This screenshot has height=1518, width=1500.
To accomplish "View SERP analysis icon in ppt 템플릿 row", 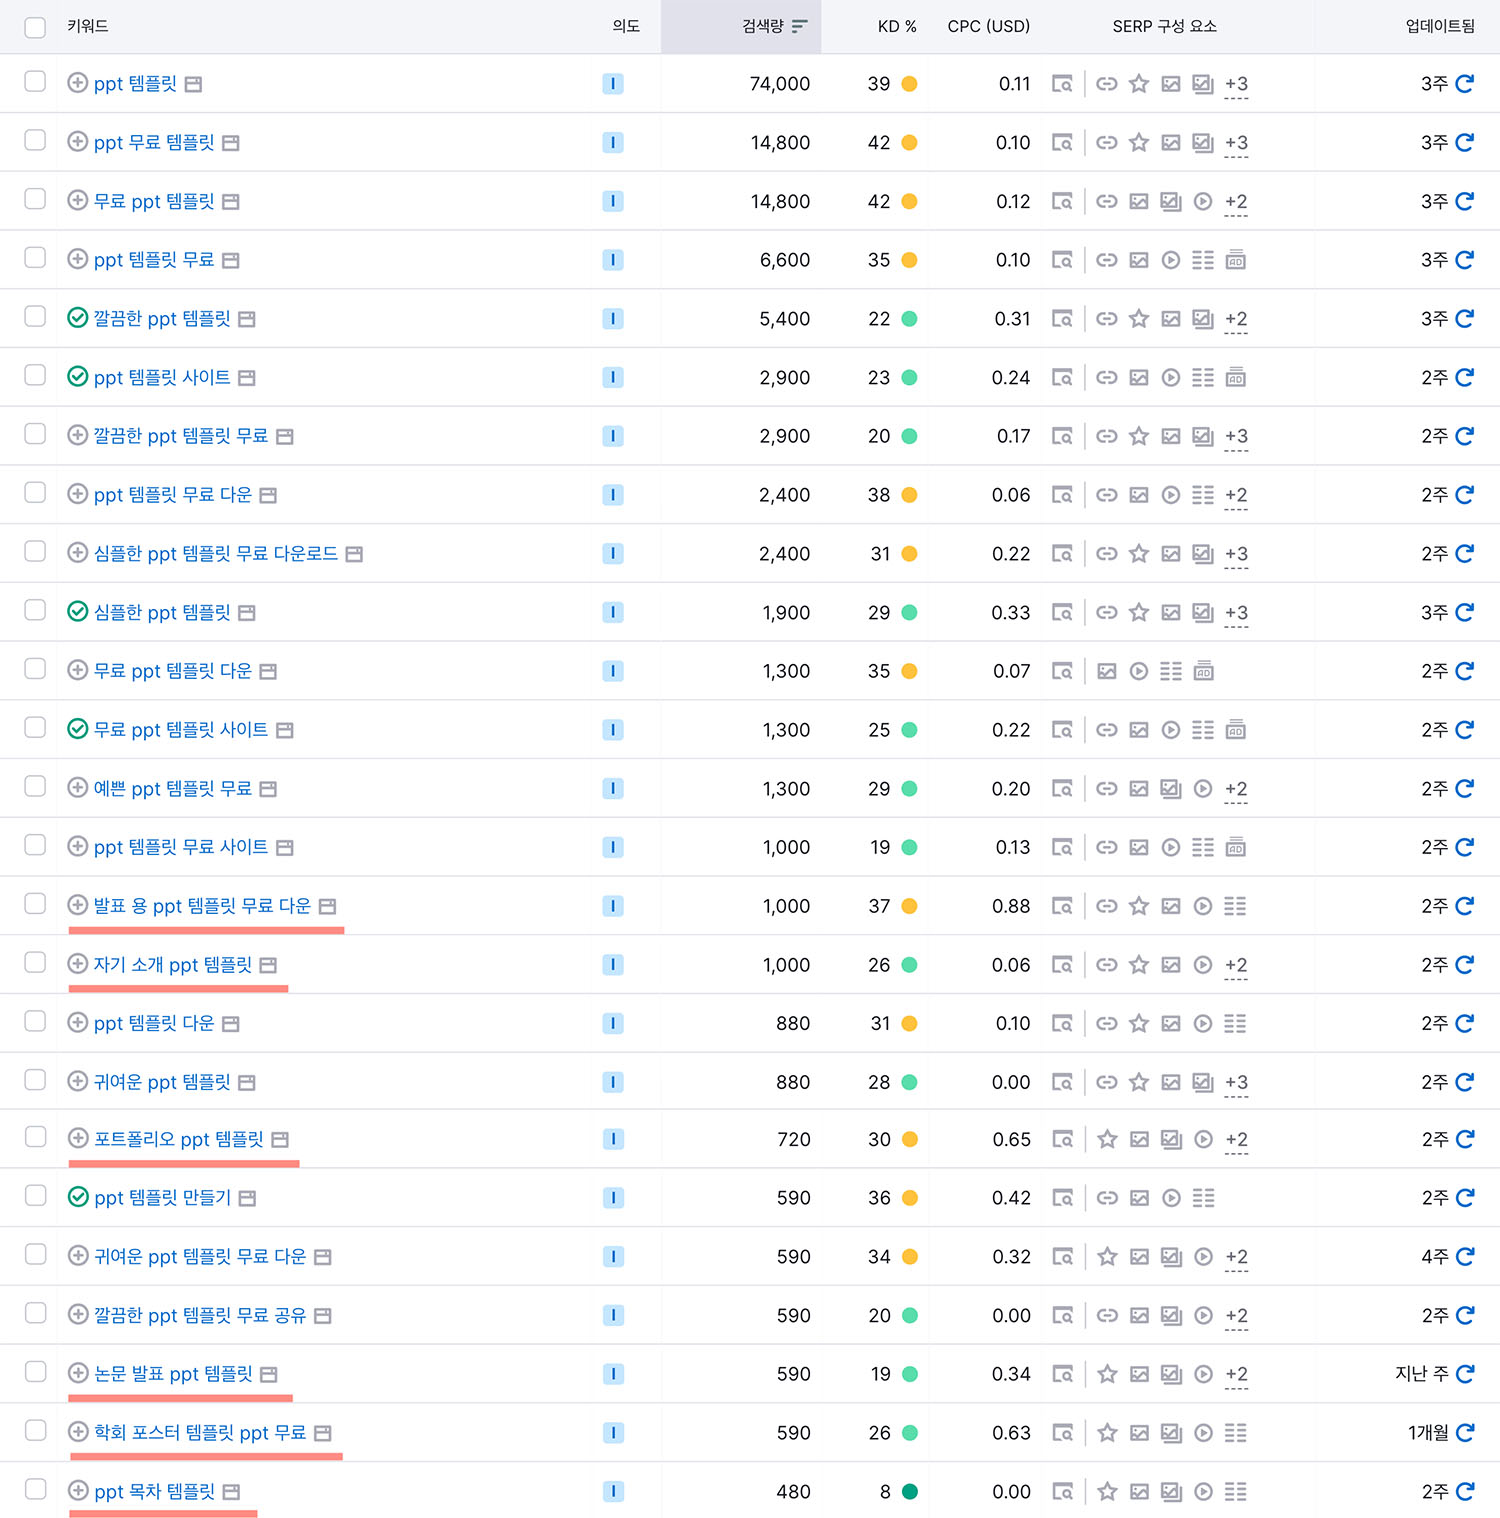I will (x=1062, y=84).
